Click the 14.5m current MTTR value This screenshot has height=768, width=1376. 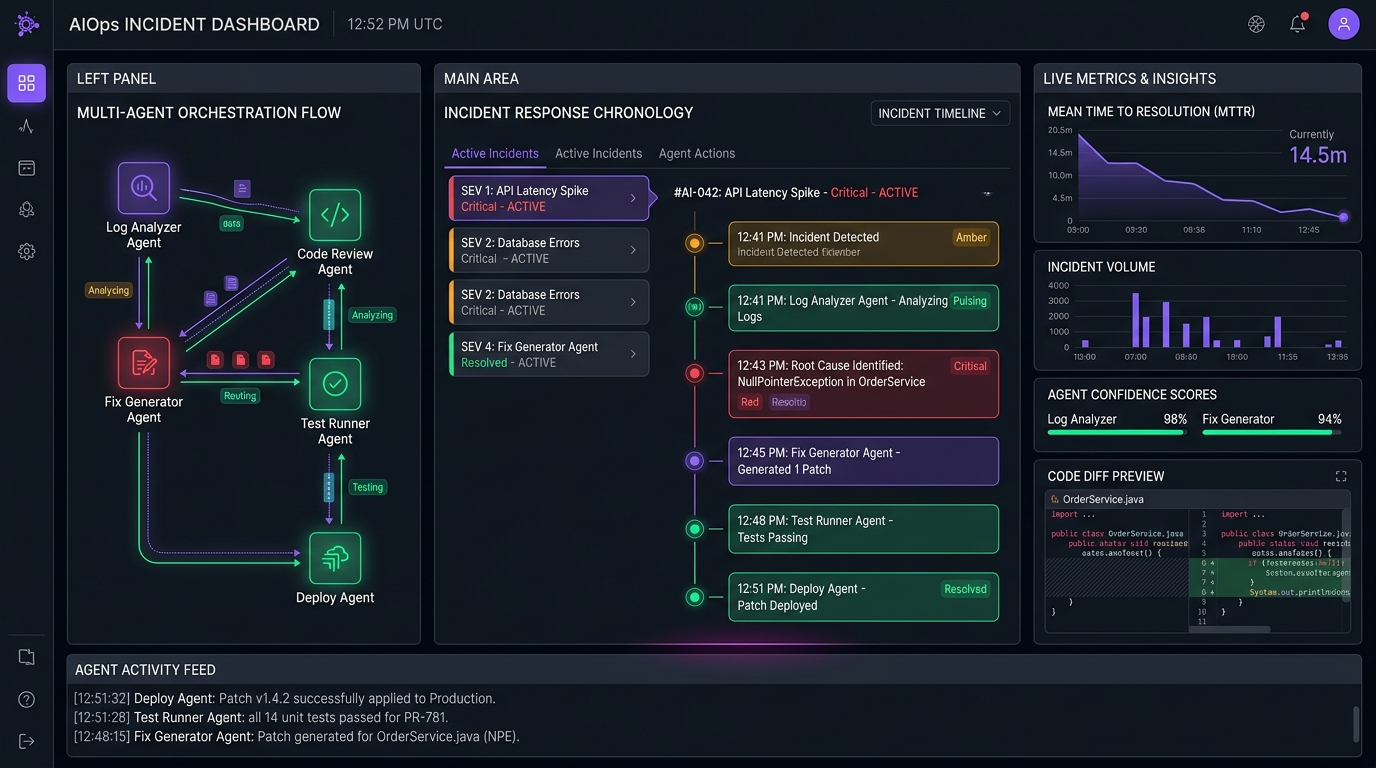coord(1318,155)
